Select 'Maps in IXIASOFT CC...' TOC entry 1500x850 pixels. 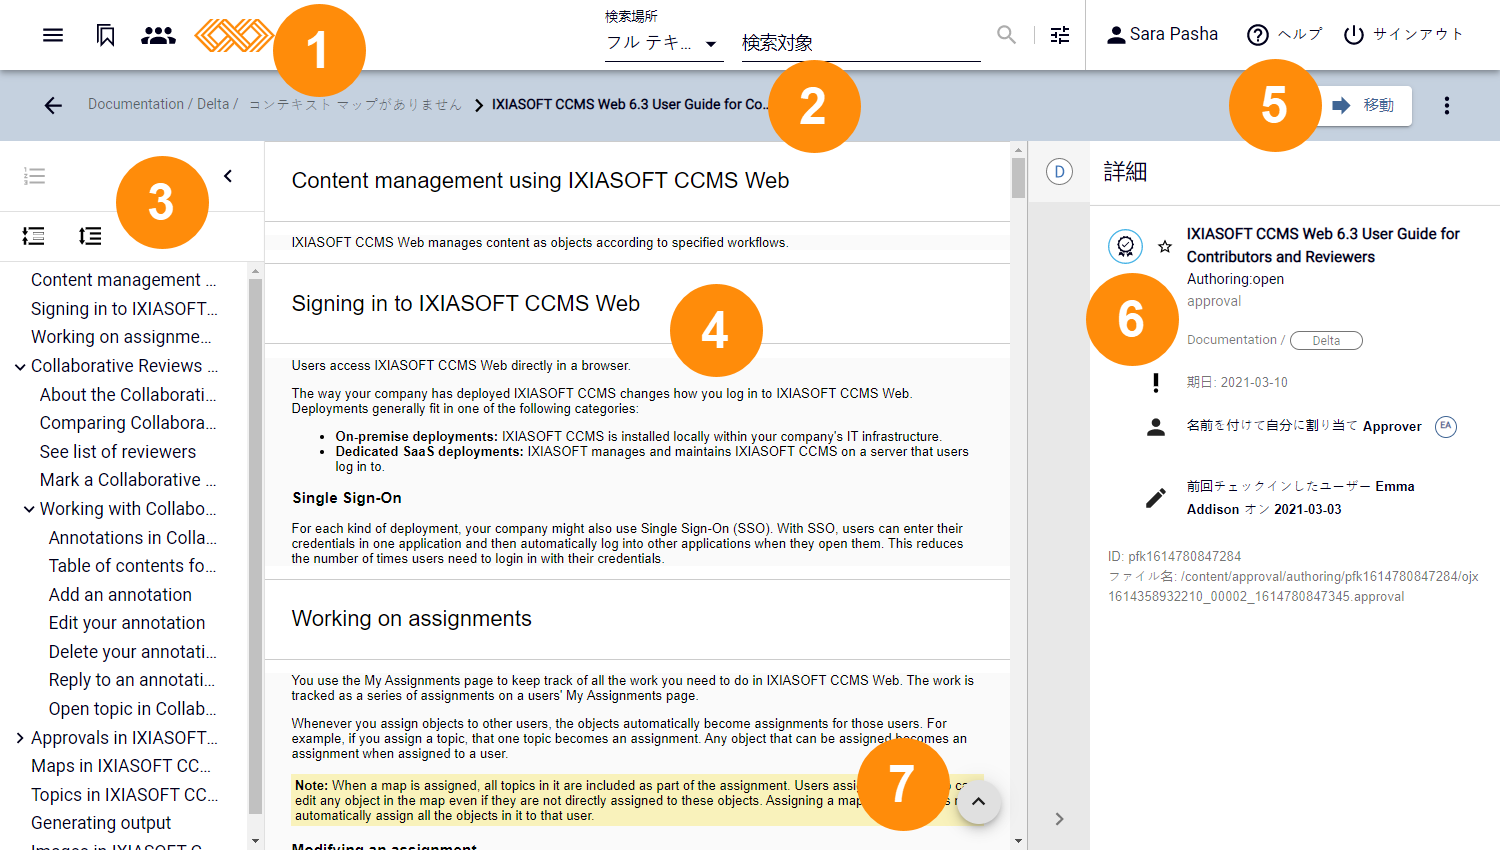pyautogui.click(x=121, y=766)
